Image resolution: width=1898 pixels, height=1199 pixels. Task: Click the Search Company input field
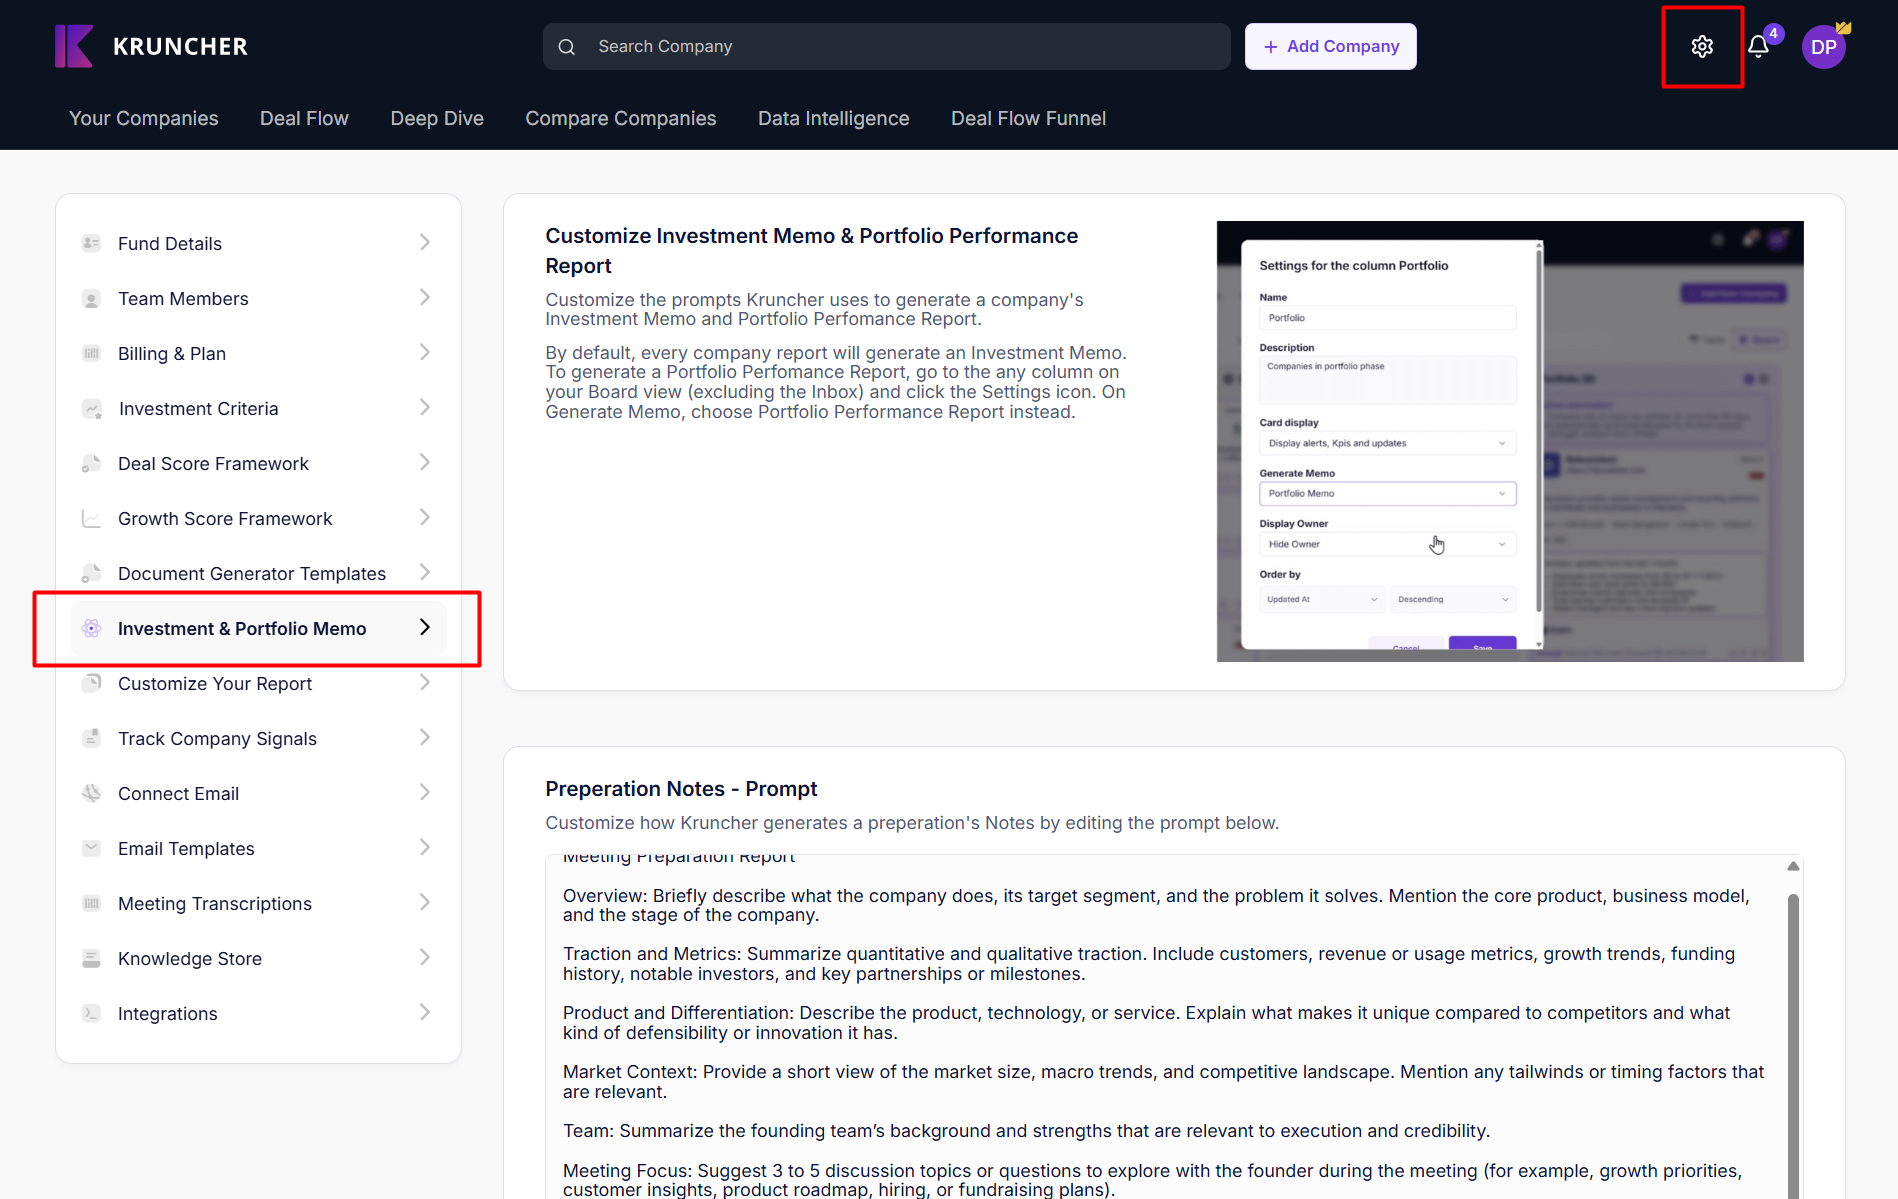(x=900, y=47)
